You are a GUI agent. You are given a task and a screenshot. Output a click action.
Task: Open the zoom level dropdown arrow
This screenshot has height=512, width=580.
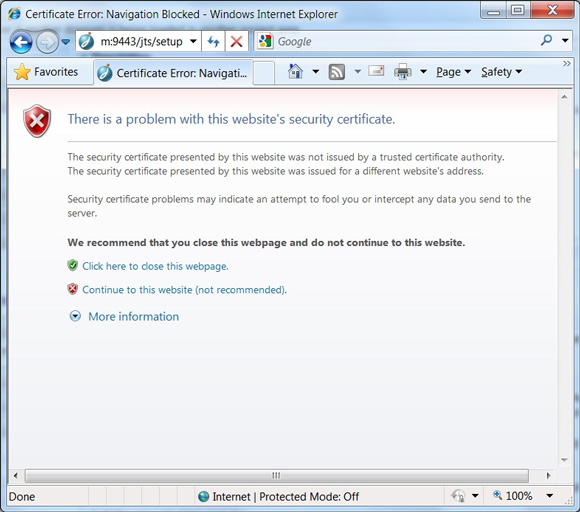(x=550, y=496)
